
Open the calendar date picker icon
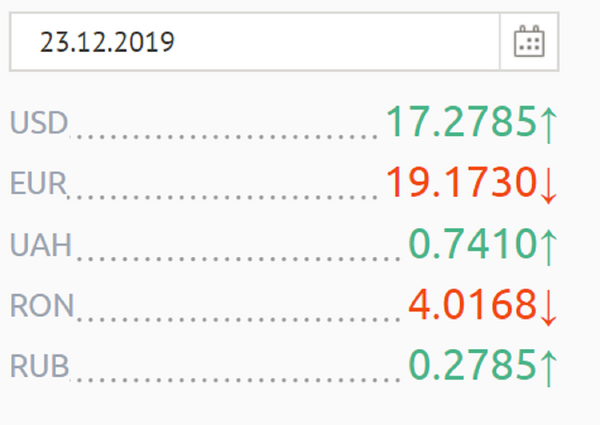pyautogui.click(x=529, y=41)
